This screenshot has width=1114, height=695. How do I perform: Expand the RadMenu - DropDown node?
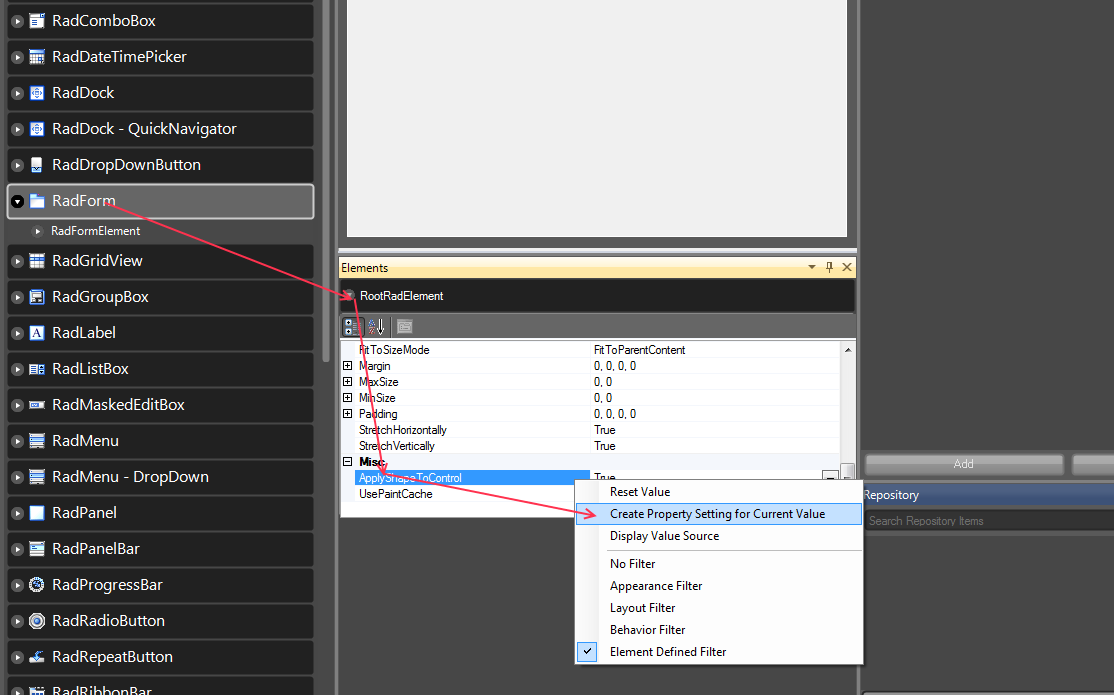(18, 478)
